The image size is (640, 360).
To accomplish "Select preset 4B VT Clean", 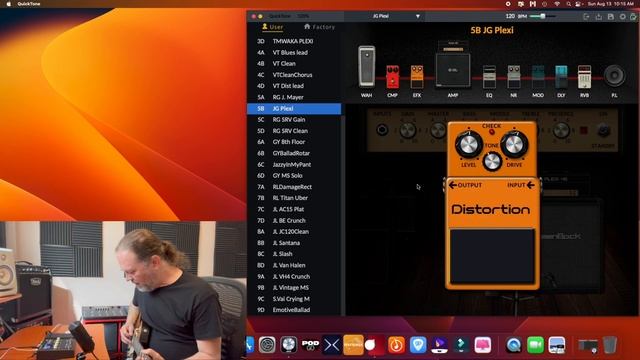I will click(x=294, y=64).
